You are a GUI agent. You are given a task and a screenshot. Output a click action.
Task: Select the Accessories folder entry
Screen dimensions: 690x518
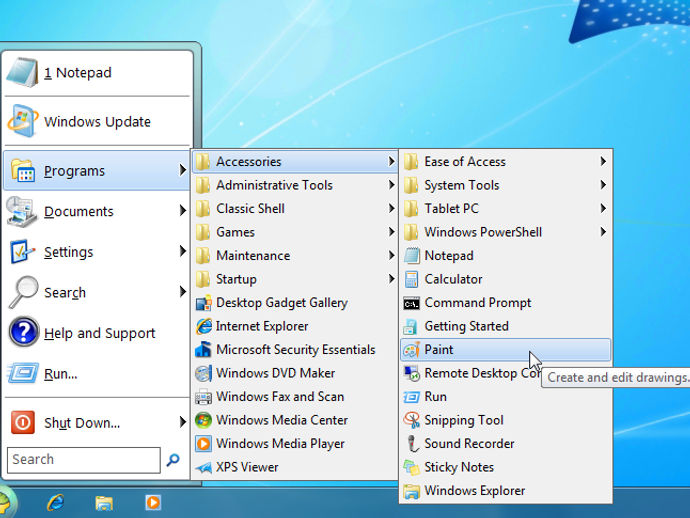pos(294,162)
